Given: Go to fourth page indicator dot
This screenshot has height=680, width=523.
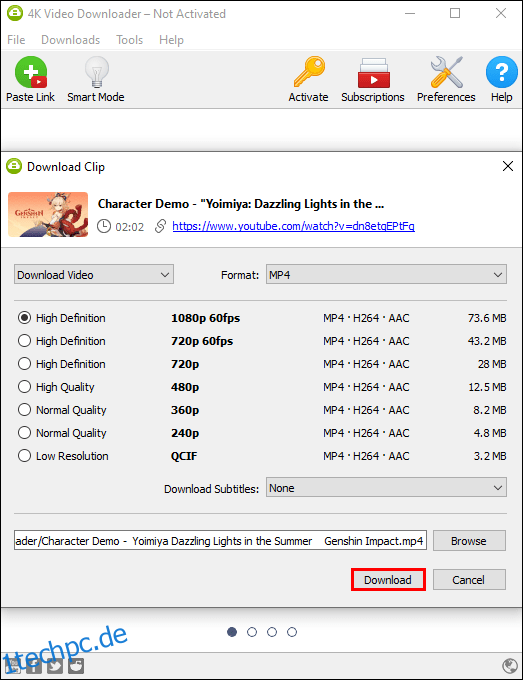Looking at the screenshot, I should pyautogui.click(x=292, y=632).
